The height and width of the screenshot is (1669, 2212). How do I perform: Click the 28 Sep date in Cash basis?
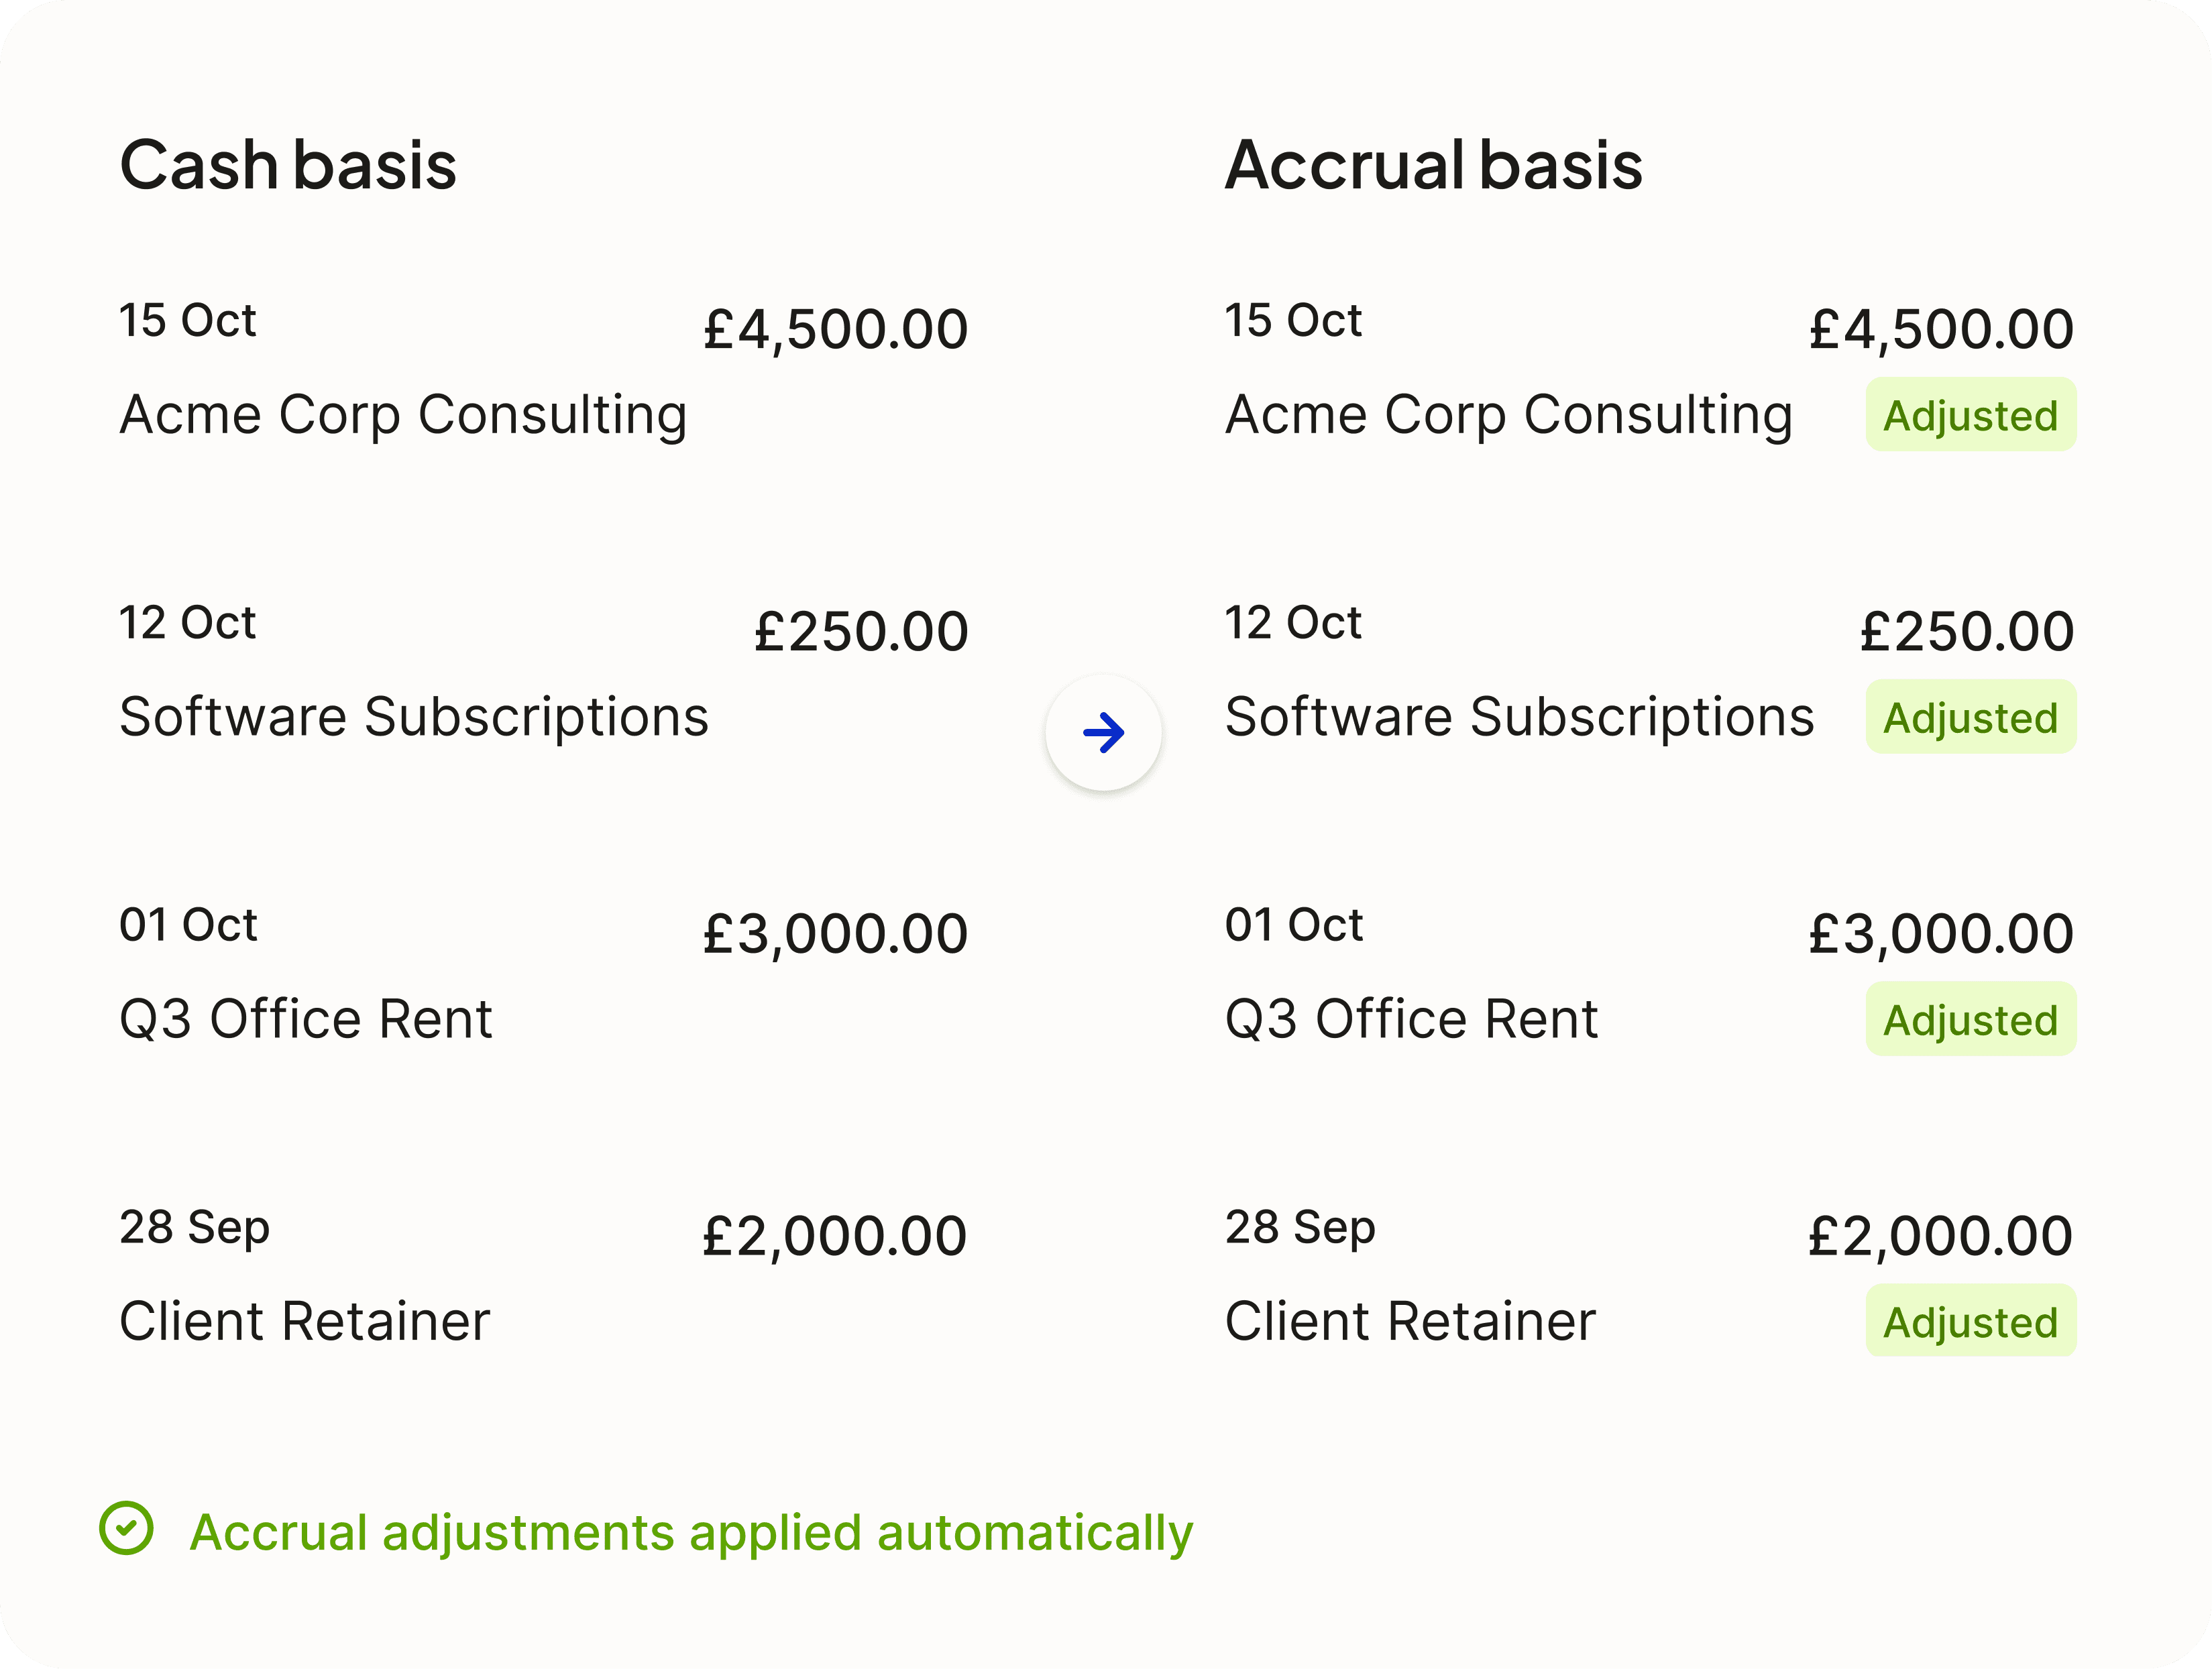point(194,1227)
